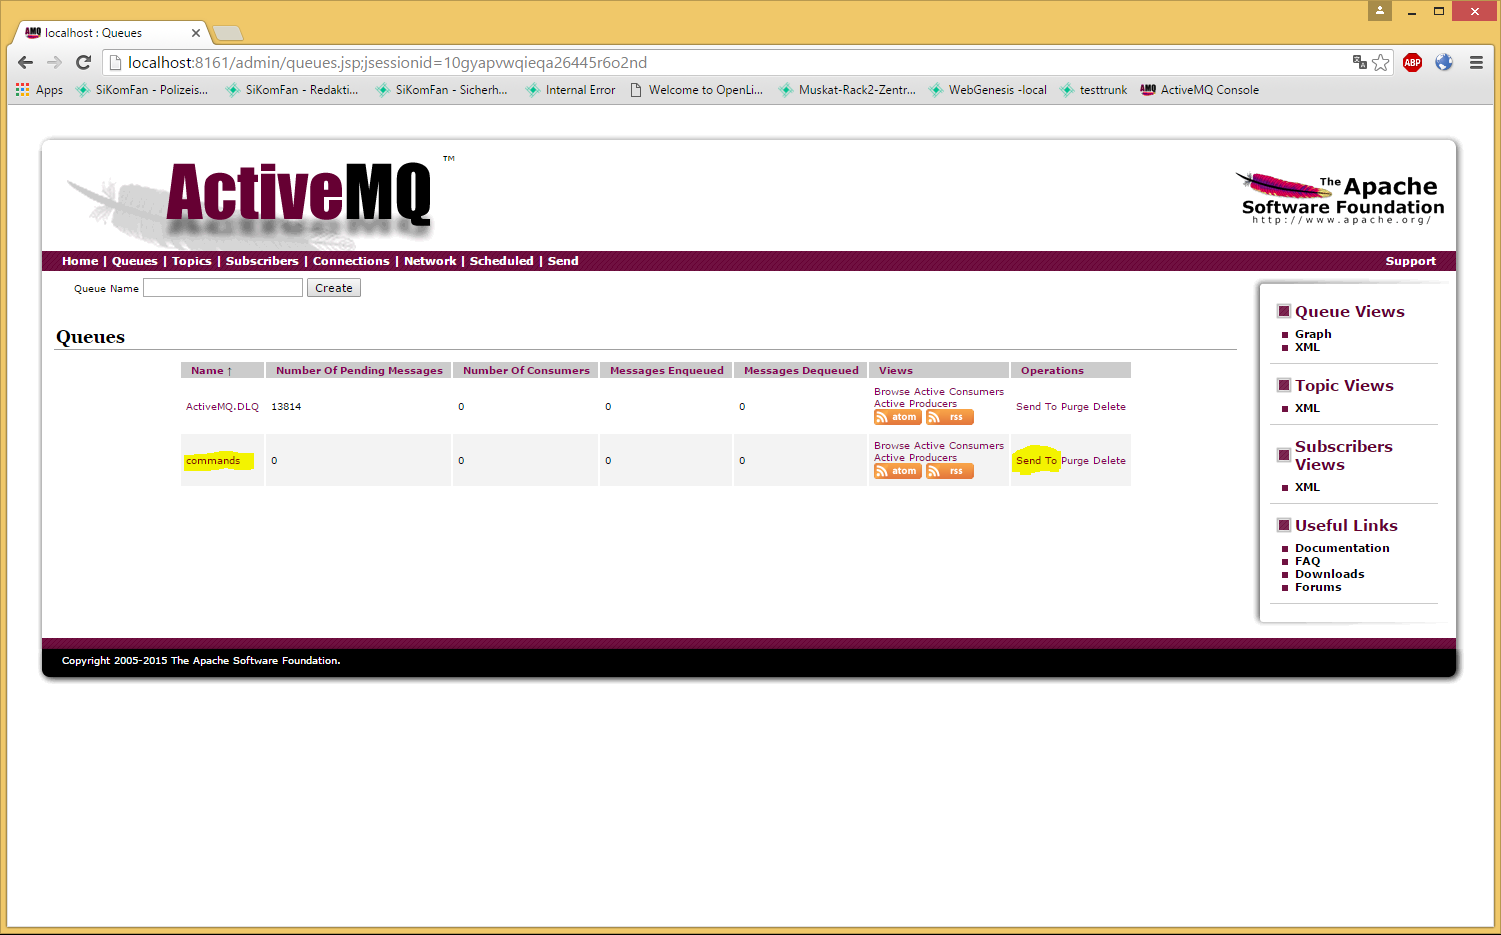Open Graph under Queue Views
Screen dimensions: 1501x935
tap(1313, 334)
